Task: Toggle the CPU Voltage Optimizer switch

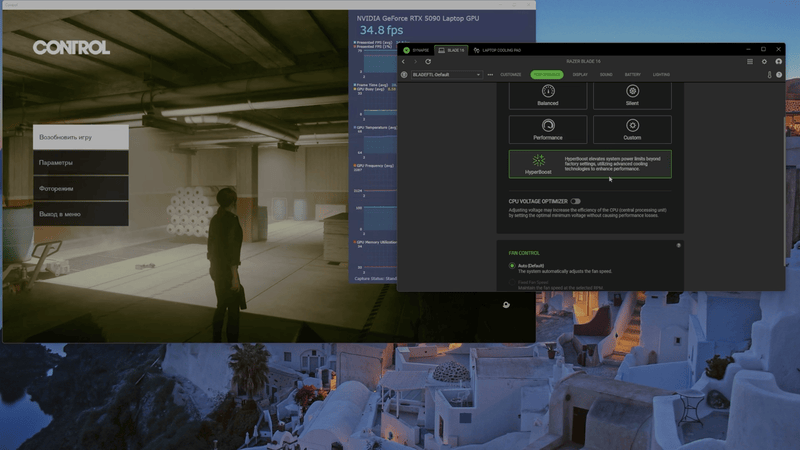Action: (x=576, y=201)
